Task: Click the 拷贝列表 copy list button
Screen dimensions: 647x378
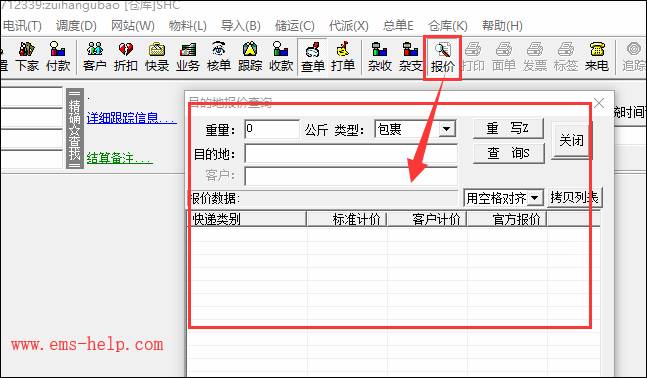Action: 574,198
